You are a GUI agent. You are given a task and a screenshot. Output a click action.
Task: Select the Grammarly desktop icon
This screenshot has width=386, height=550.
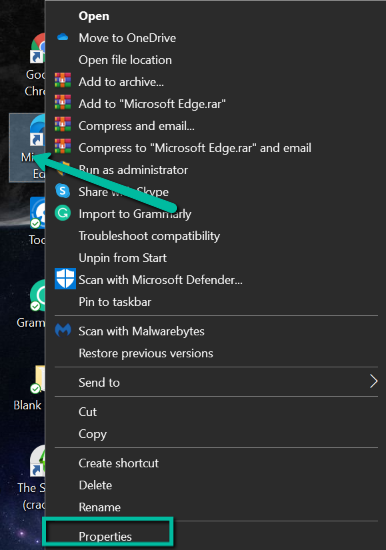32,304
